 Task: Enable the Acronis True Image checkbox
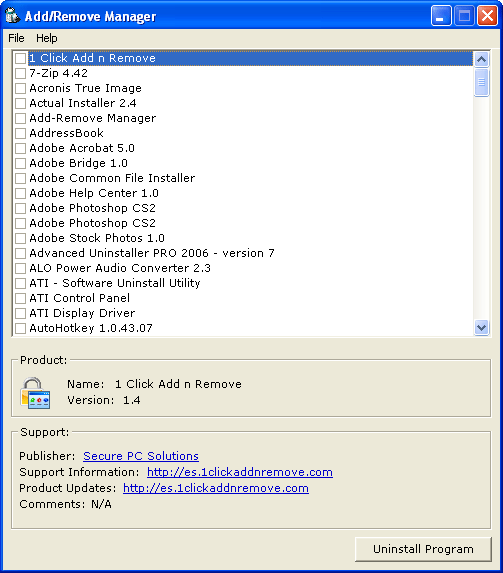tap(20, 88)
